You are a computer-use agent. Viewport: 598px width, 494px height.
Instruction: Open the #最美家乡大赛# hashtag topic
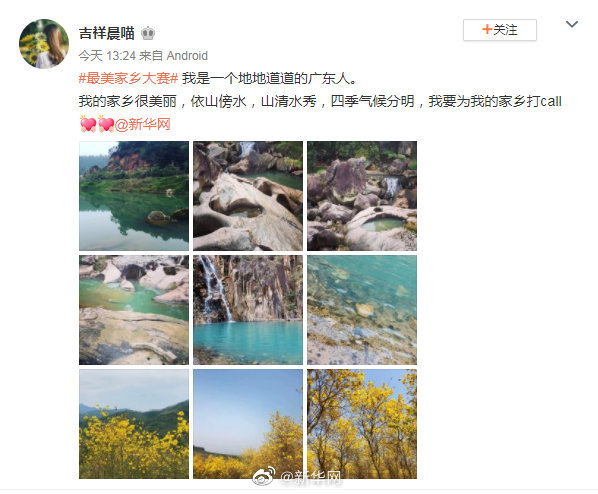coord(129,78)
